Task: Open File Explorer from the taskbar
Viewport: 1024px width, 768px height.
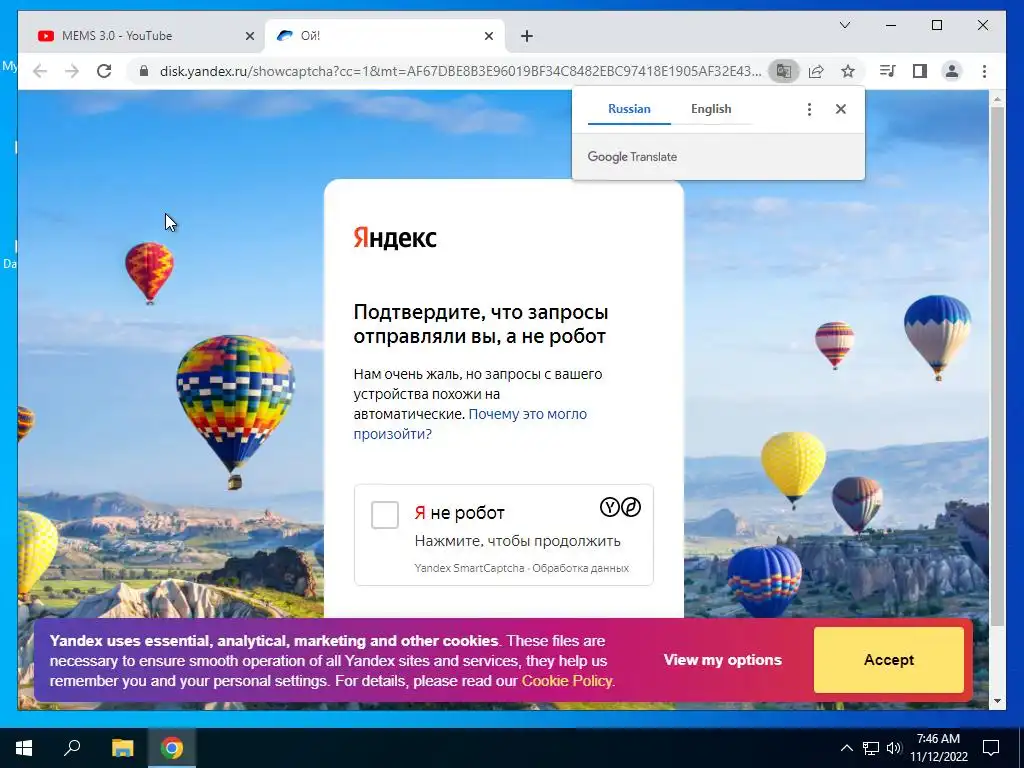Action: click(x=122, y=748)
